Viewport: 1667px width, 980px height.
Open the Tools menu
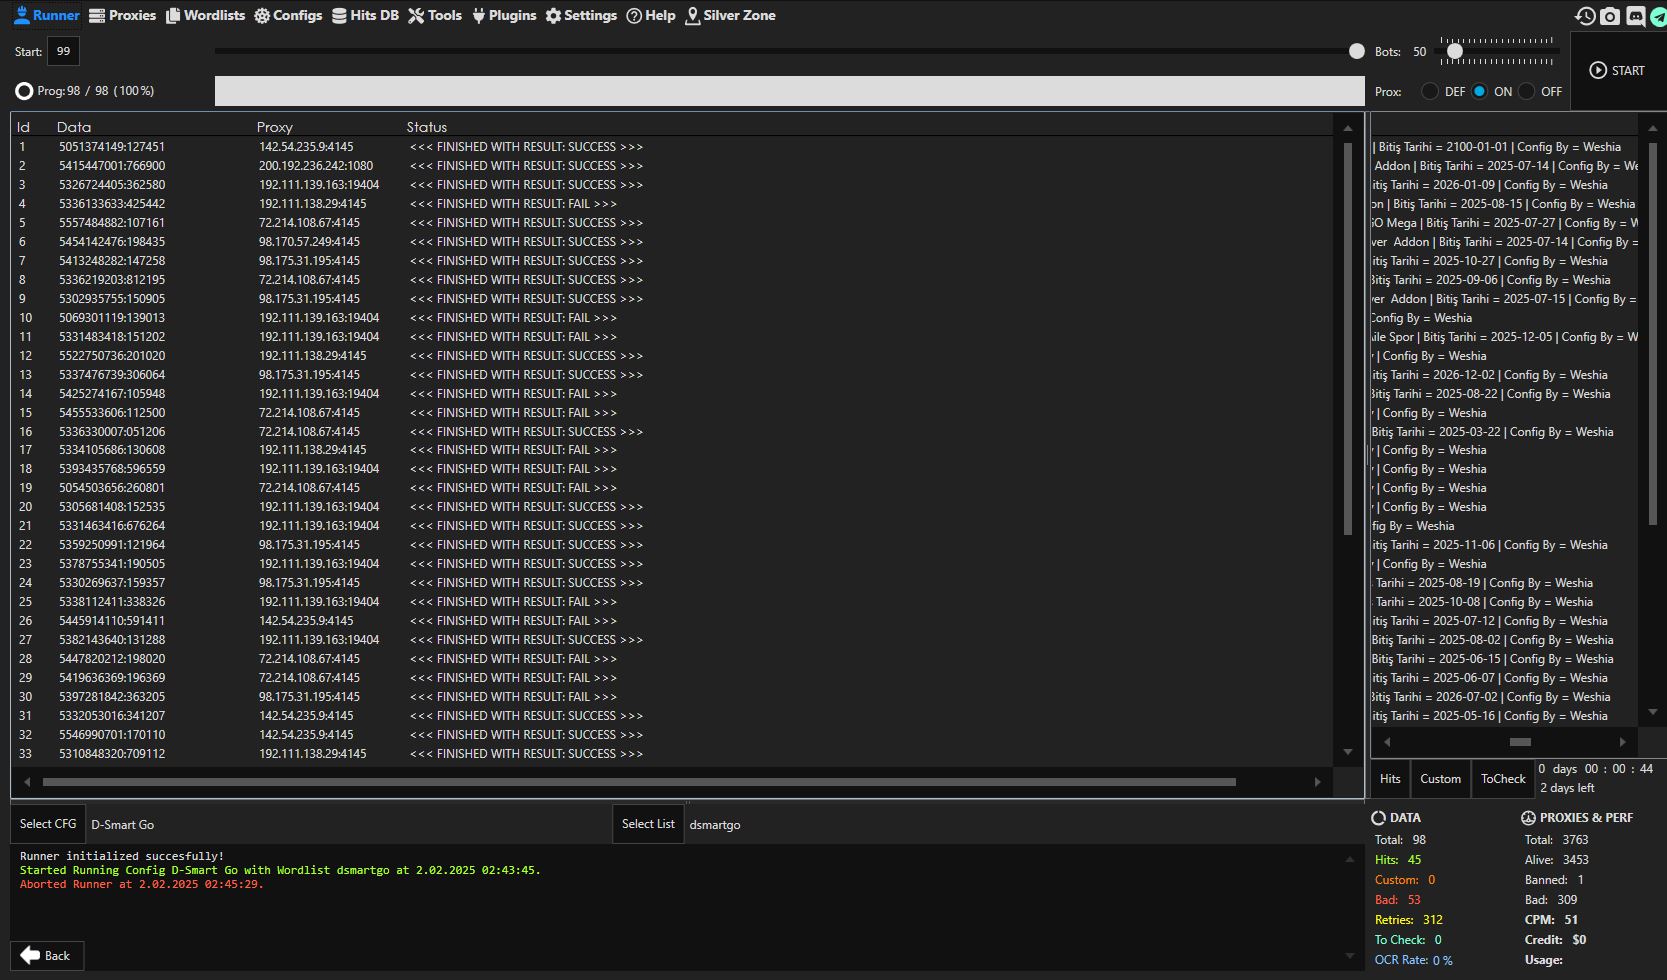[x=435, y=15]
